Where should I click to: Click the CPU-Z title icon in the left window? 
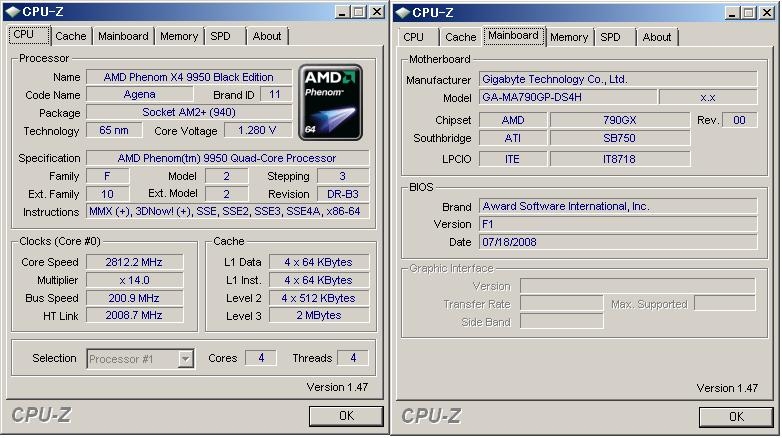(12, 12)
